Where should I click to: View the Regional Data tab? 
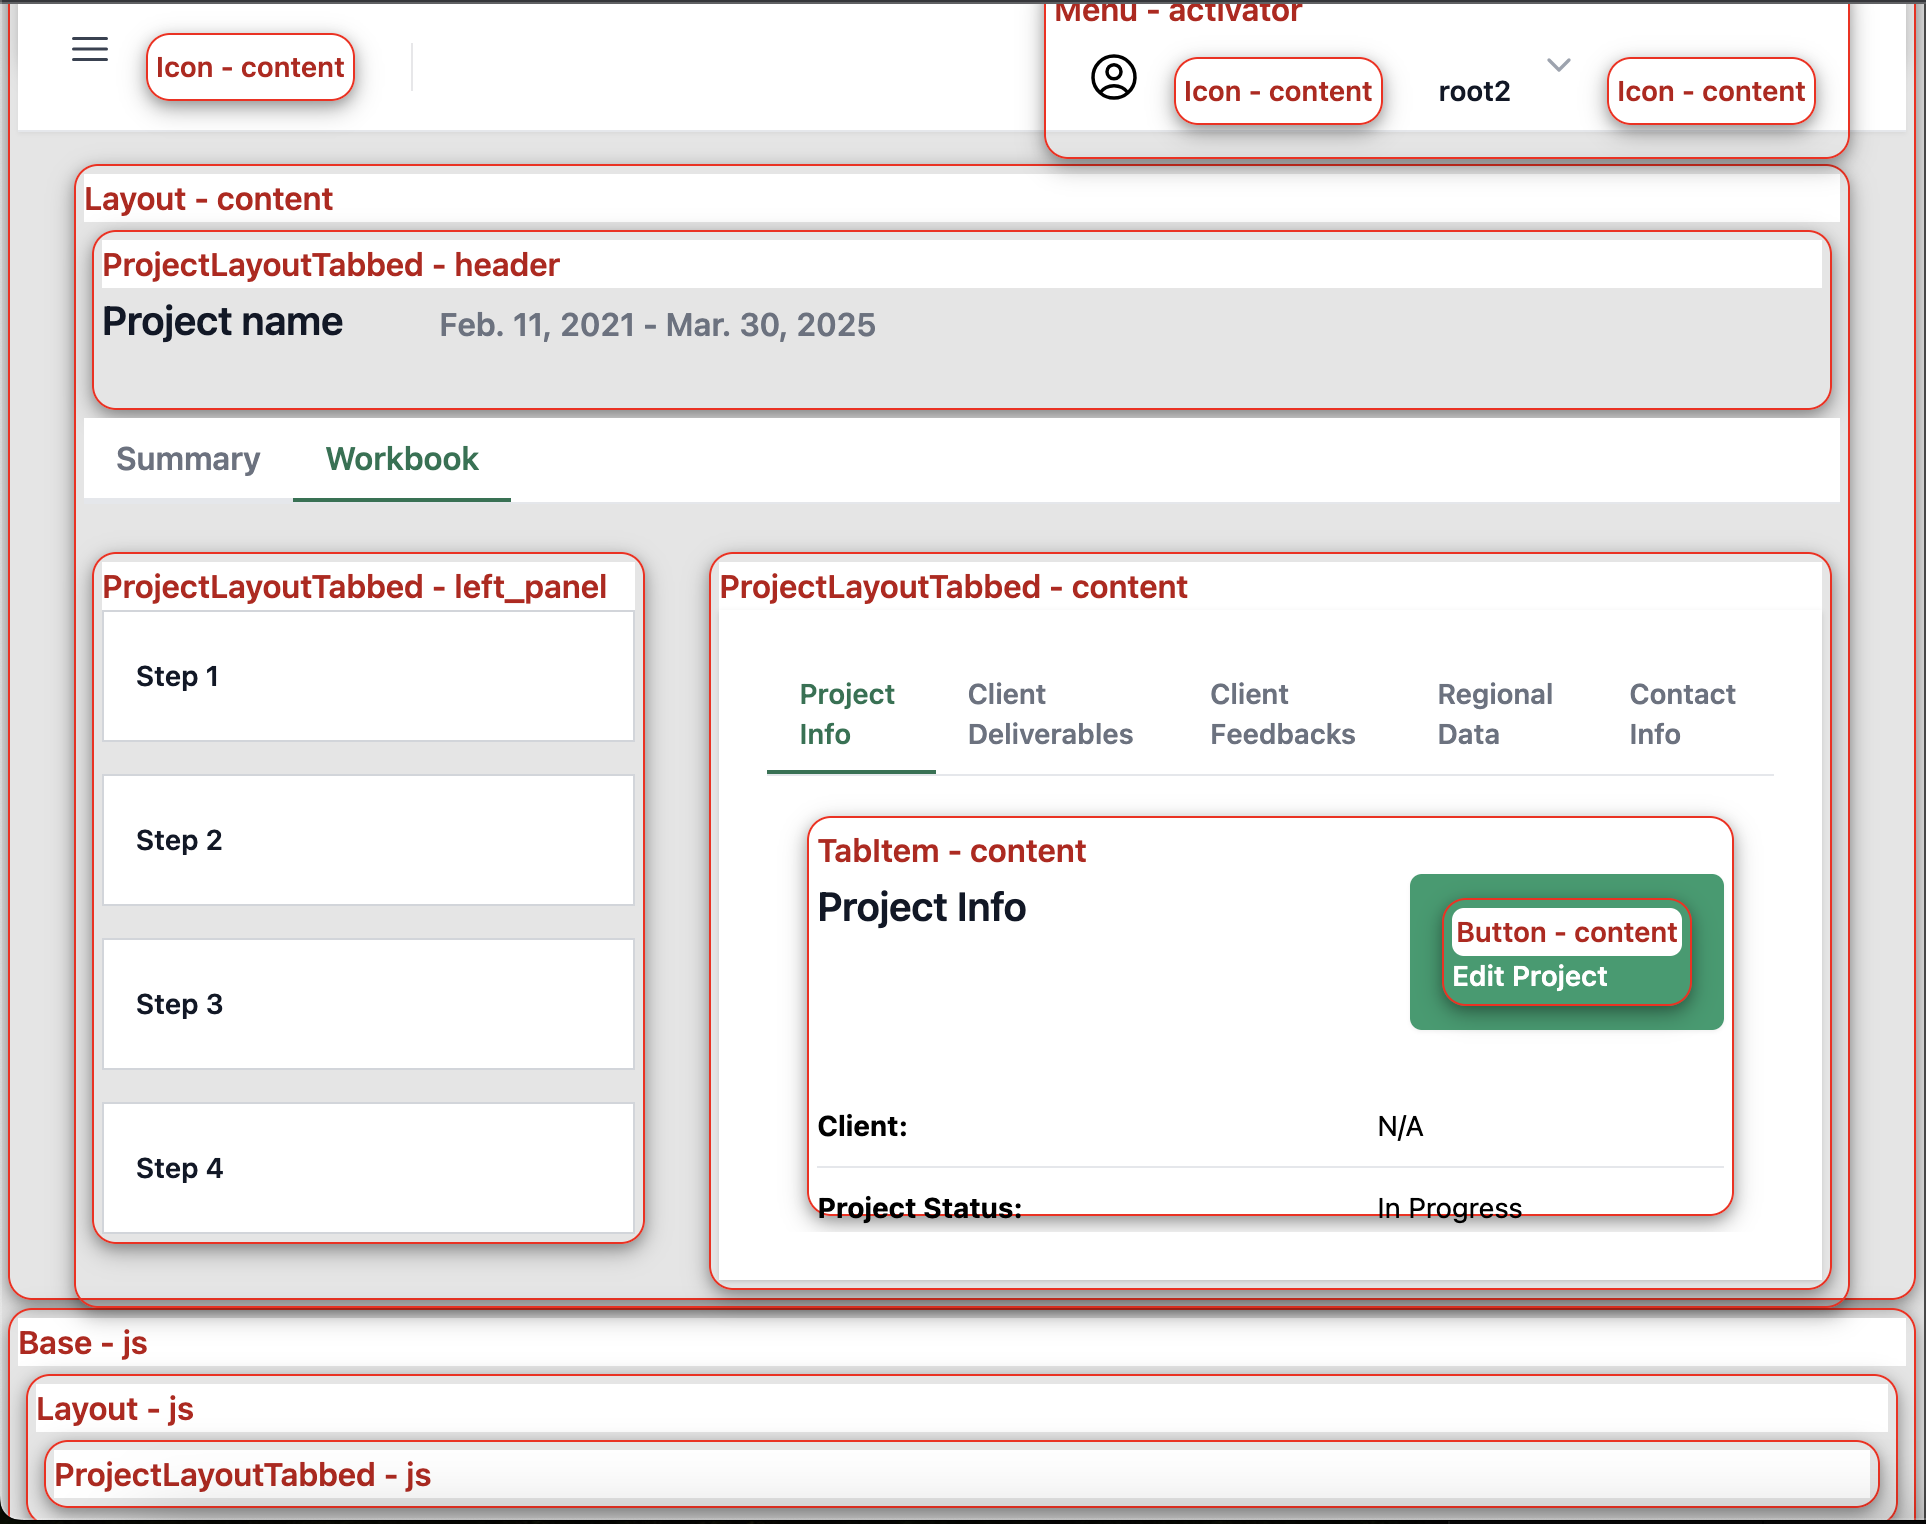[1494, 714]
